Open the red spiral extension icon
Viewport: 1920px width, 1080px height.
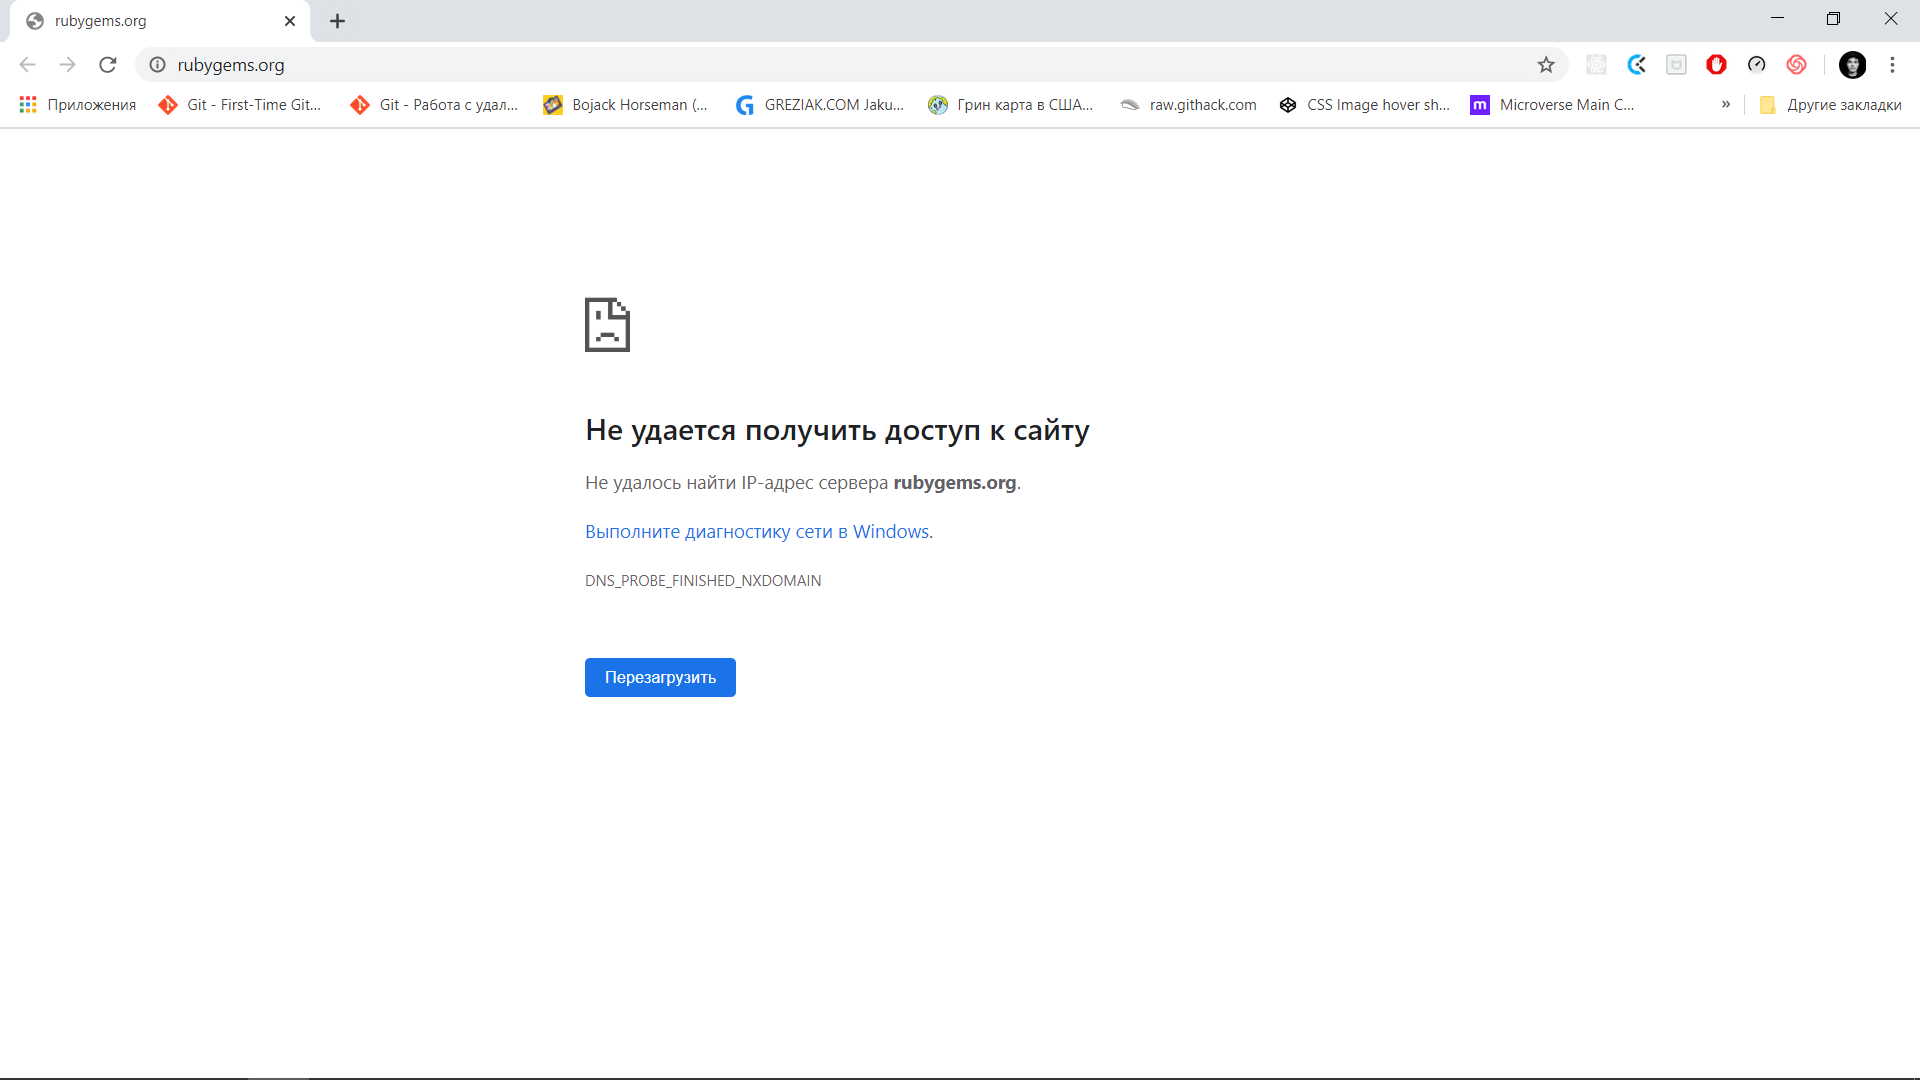point(1797,65)
